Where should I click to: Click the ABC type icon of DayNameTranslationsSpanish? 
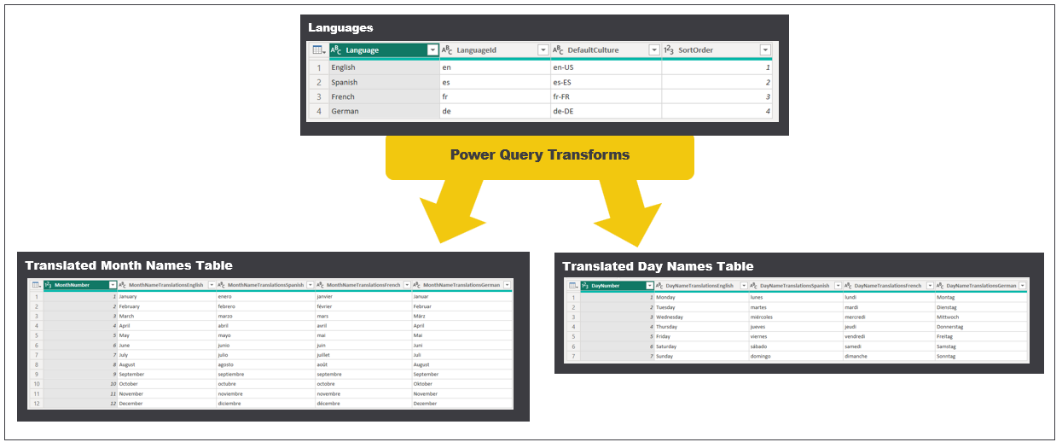754,285
